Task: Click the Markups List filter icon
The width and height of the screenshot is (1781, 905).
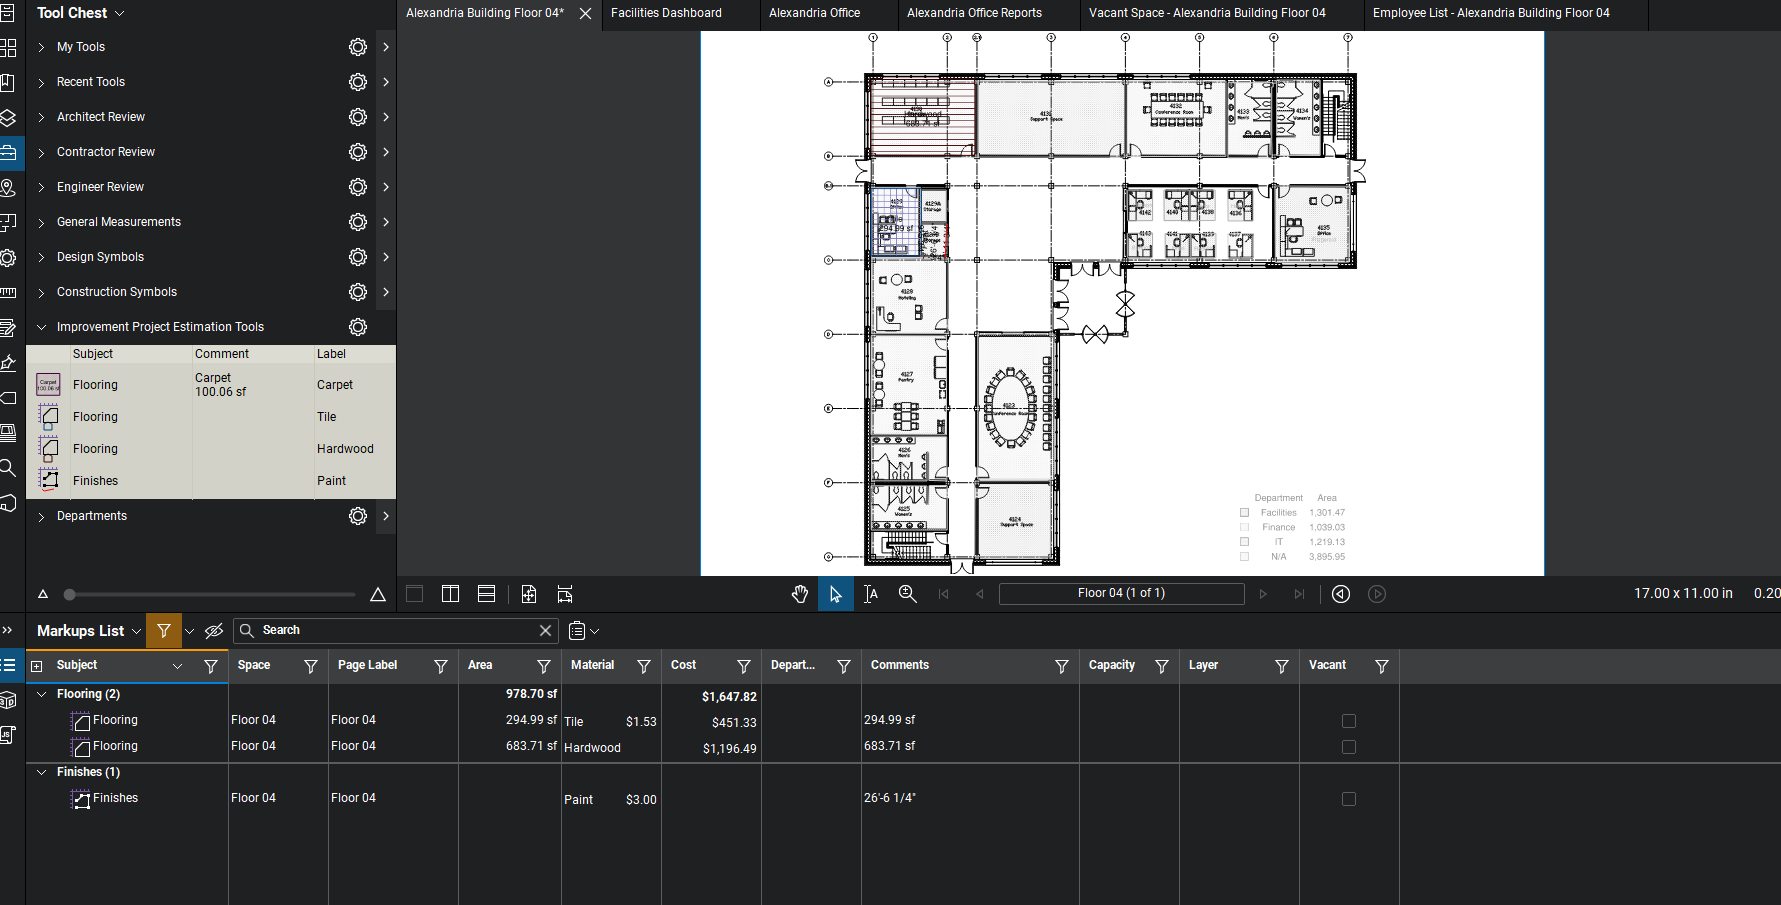Action: click(x=164, y=631)
